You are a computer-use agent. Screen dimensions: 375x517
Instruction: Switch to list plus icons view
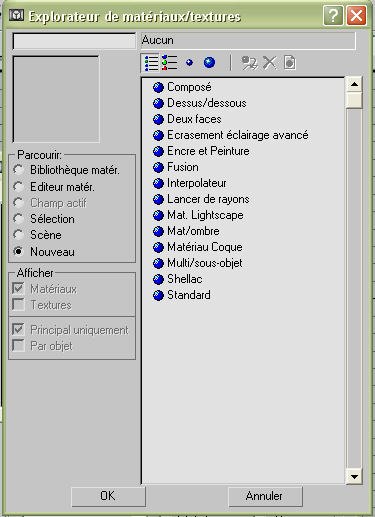pyautogui.click(x=170, y=63)
